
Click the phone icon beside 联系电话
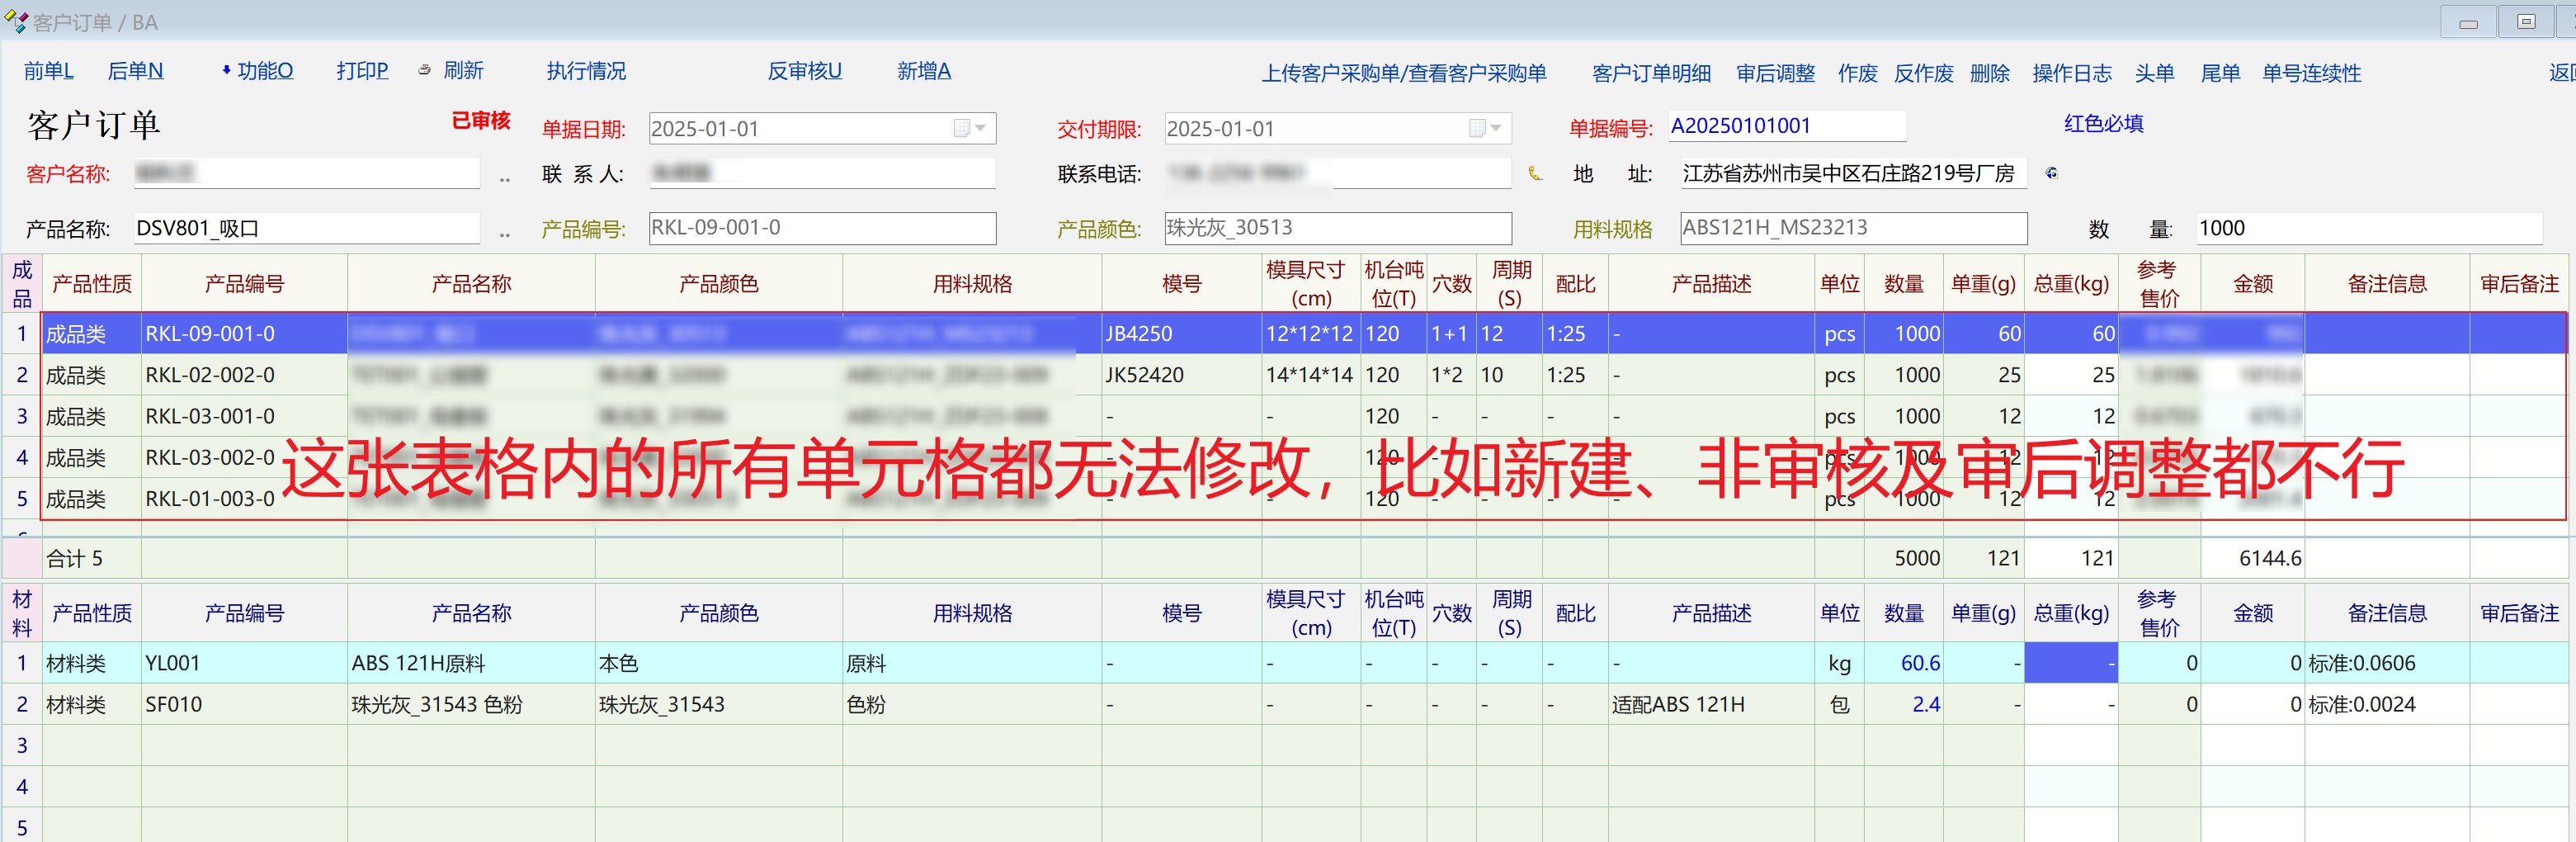click(1535, 174)
